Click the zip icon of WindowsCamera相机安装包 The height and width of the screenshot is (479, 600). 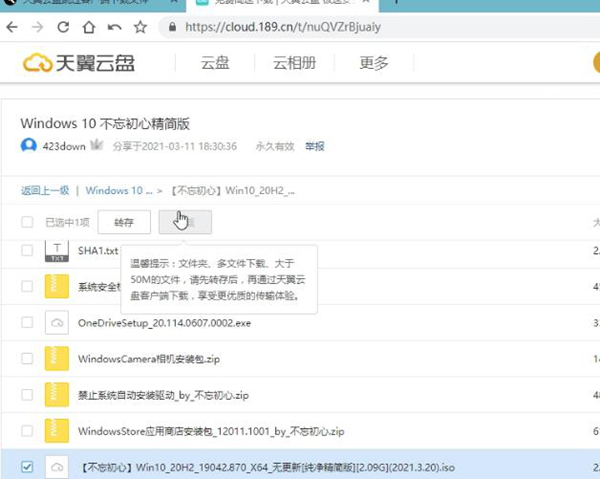pos(57,358)
